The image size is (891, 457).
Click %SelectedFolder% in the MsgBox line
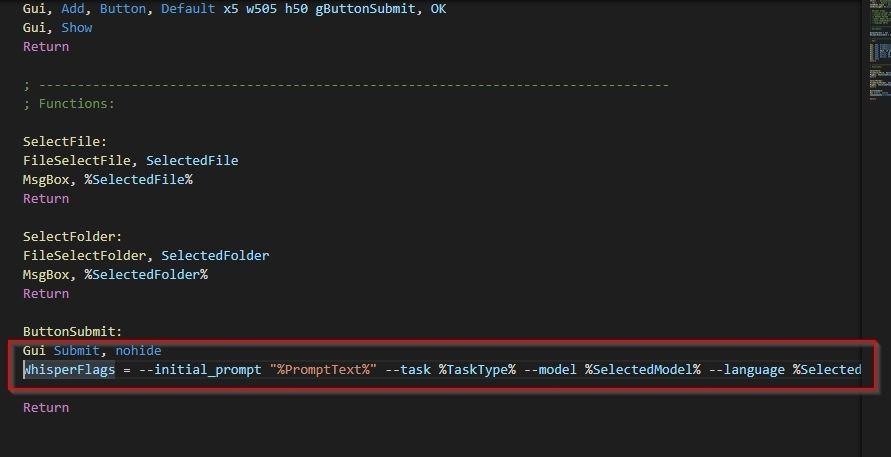[146, 274]
